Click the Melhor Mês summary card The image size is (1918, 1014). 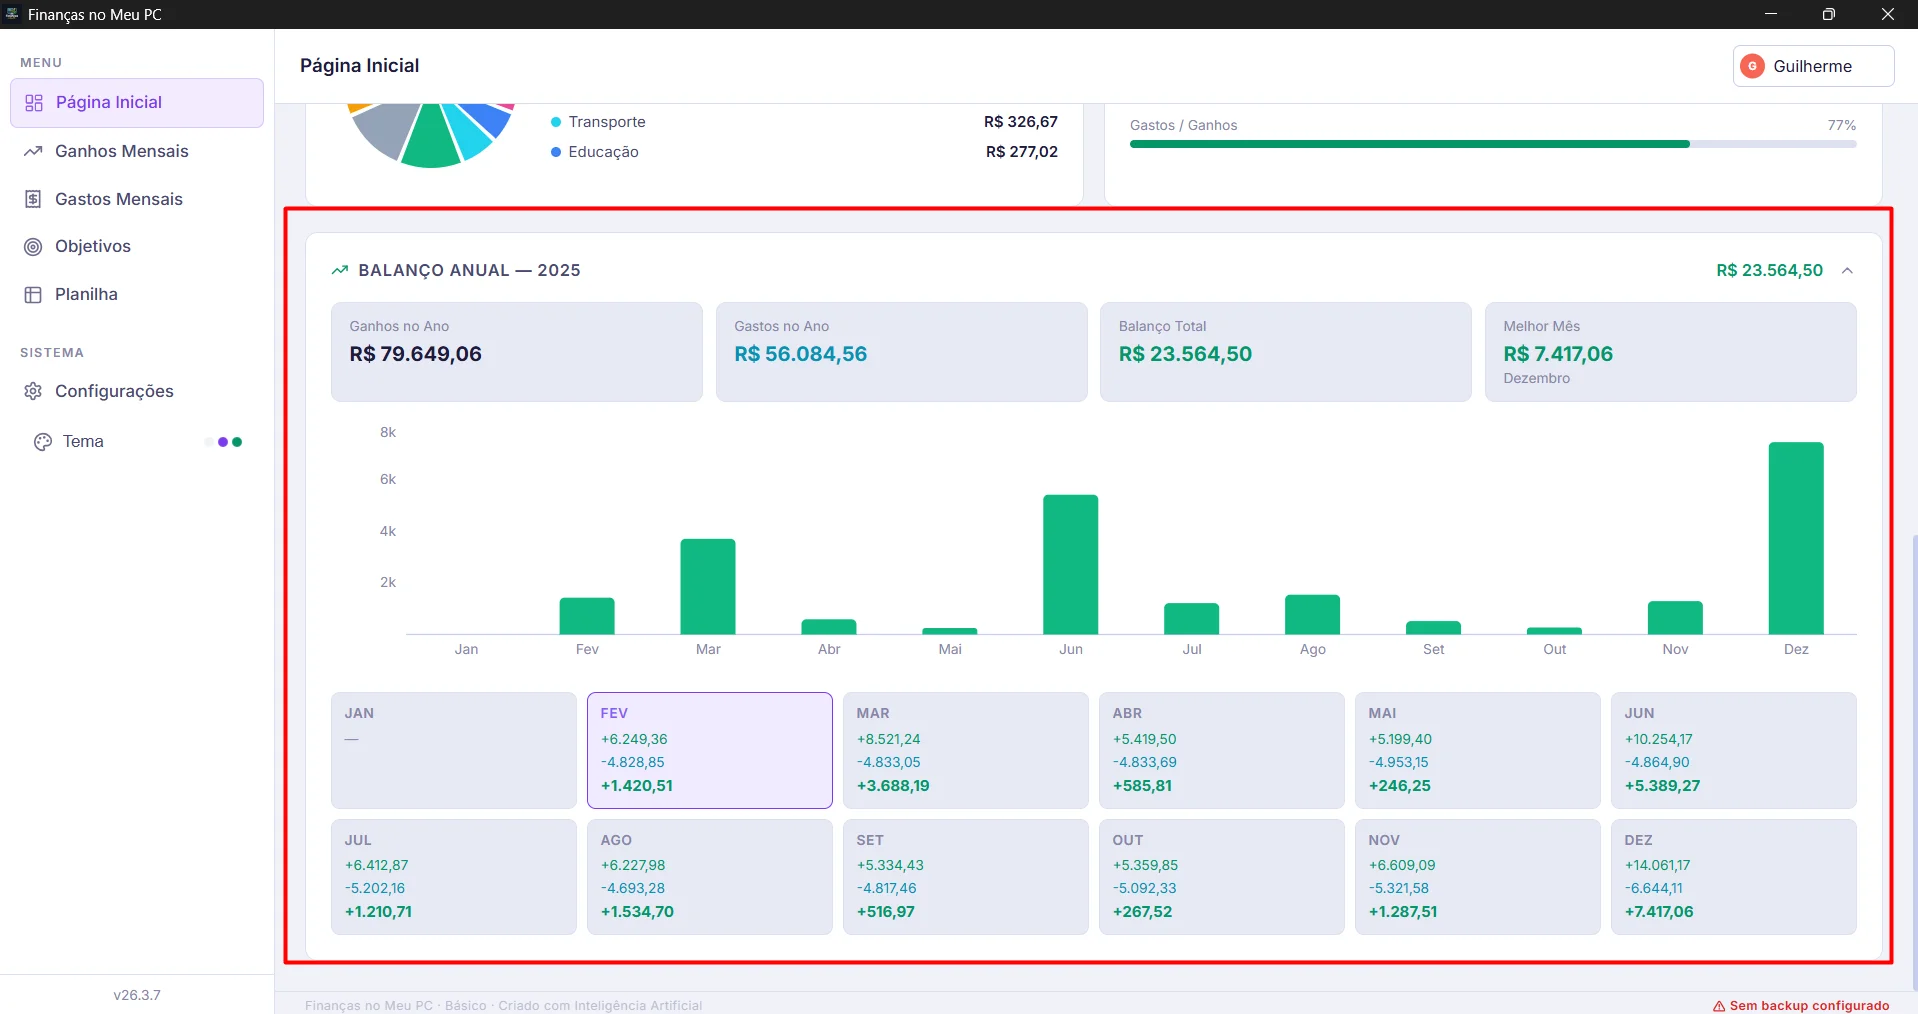coord(1669,352)
